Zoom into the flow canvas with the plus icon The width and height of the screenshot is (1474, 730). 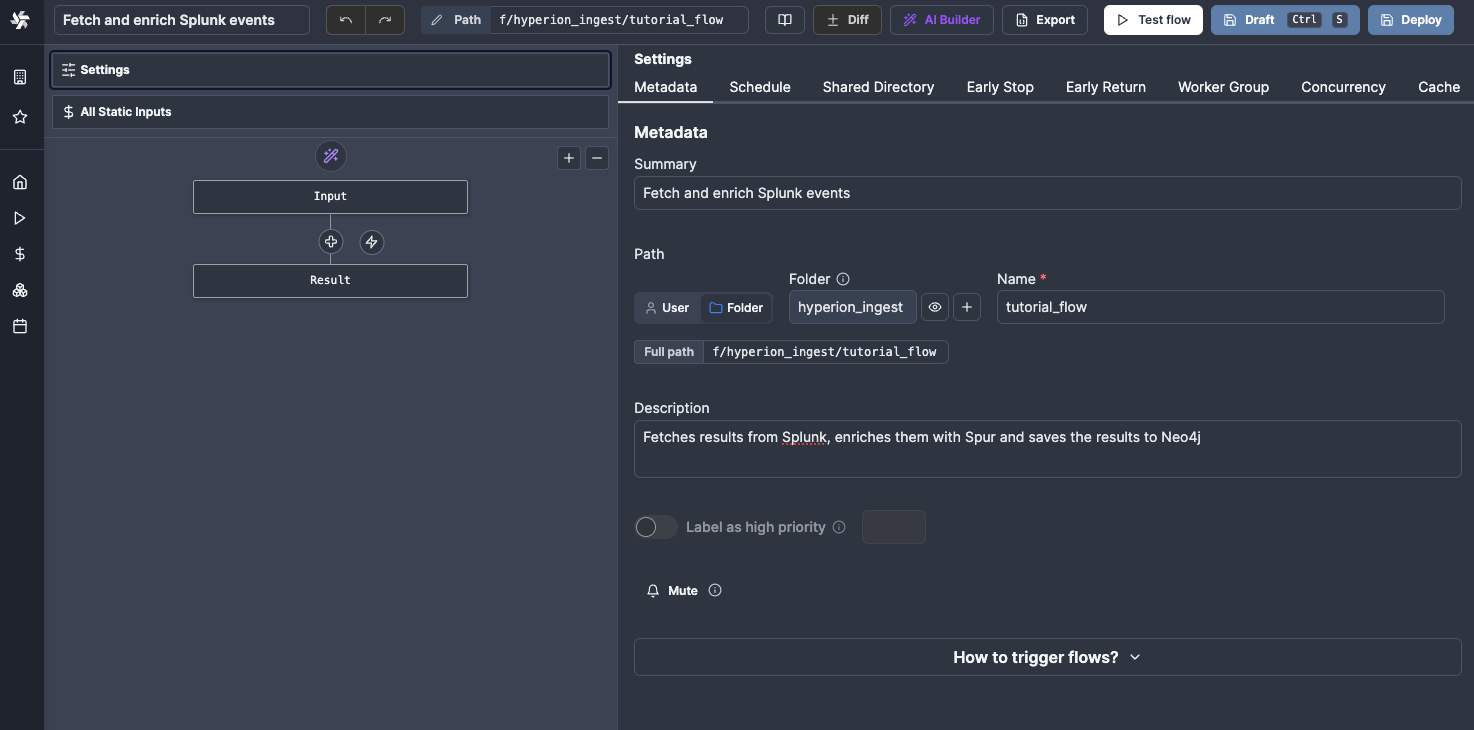click(568, 158)
